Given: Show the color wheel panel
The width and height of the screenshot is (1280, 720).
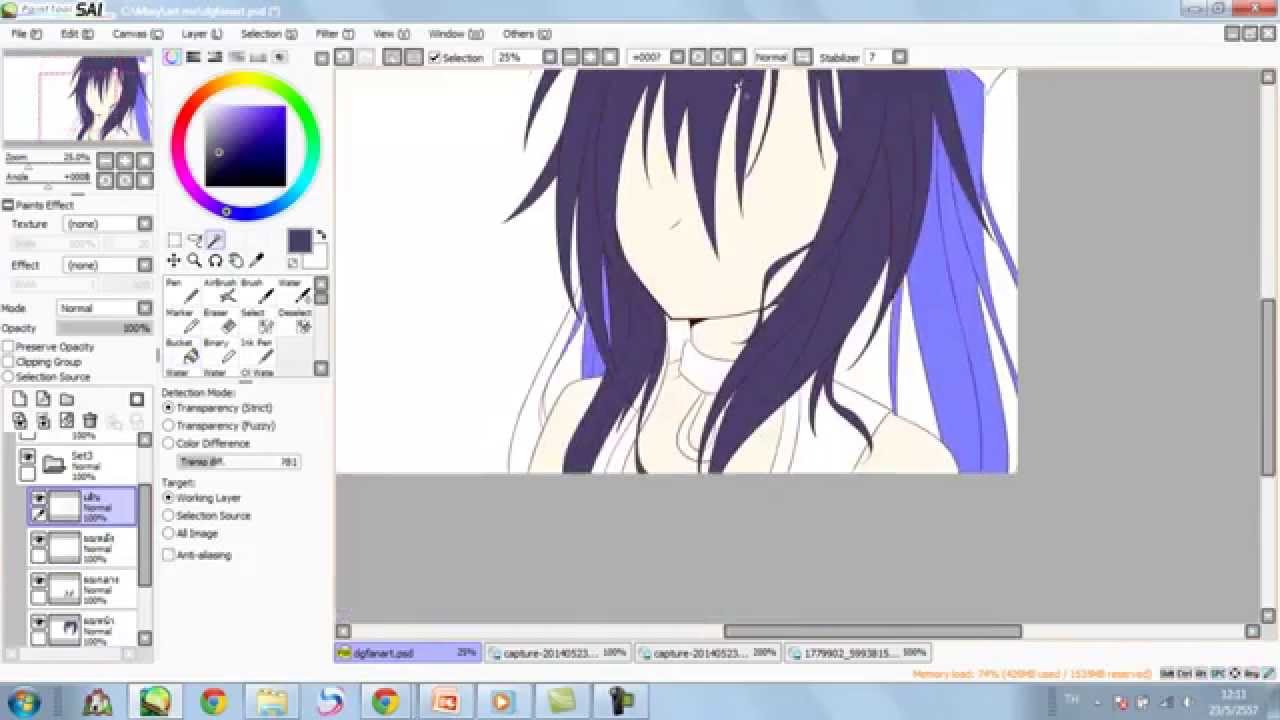Looking at the screenshot, I should pyautogui.click(x=173, y=58).
